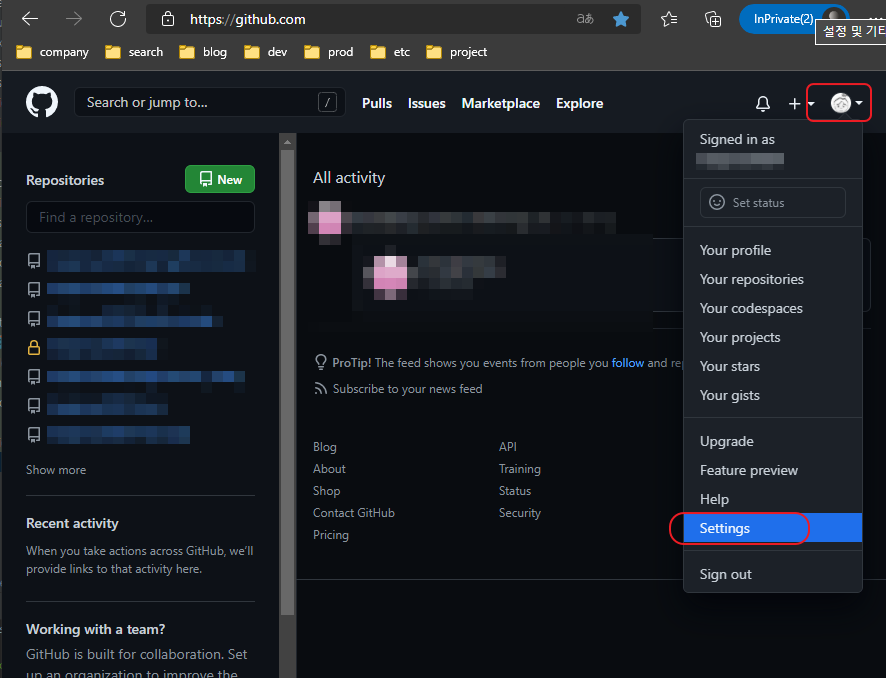Open the follow link in ProTip
The width and height of the screenshot is (886, 678).
[627, 363]
